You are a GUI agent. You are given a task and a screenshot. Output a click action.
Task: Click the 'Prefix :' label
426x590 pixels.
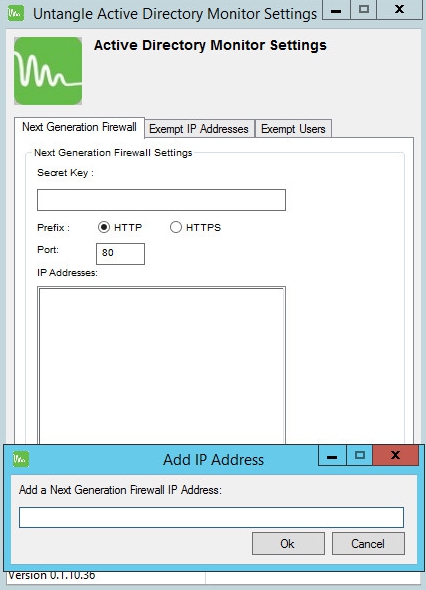(x=53, y=228)
